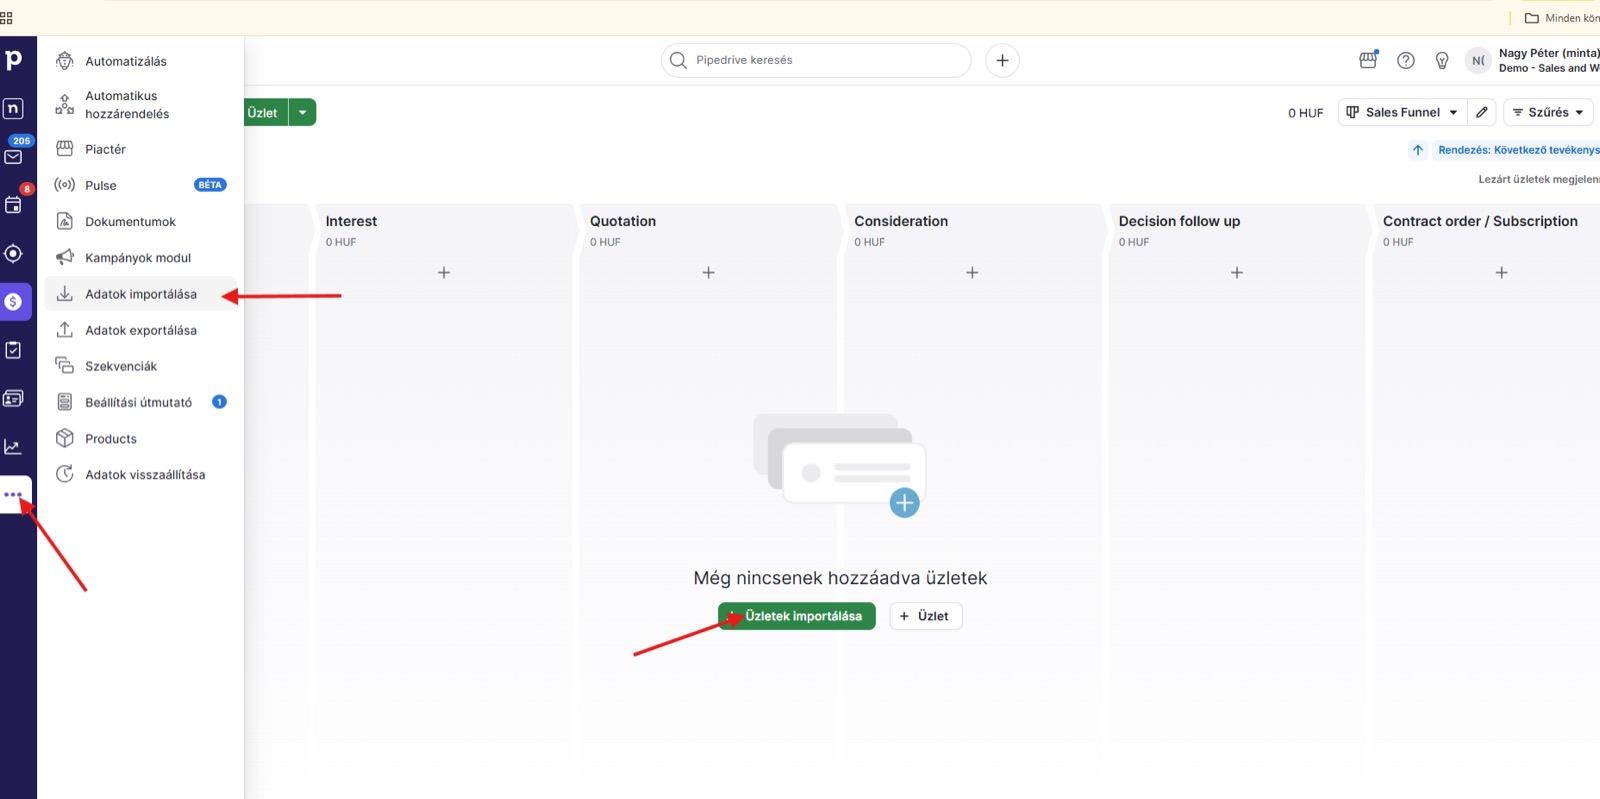Select Adatok importálása menu item

[140, 294]
